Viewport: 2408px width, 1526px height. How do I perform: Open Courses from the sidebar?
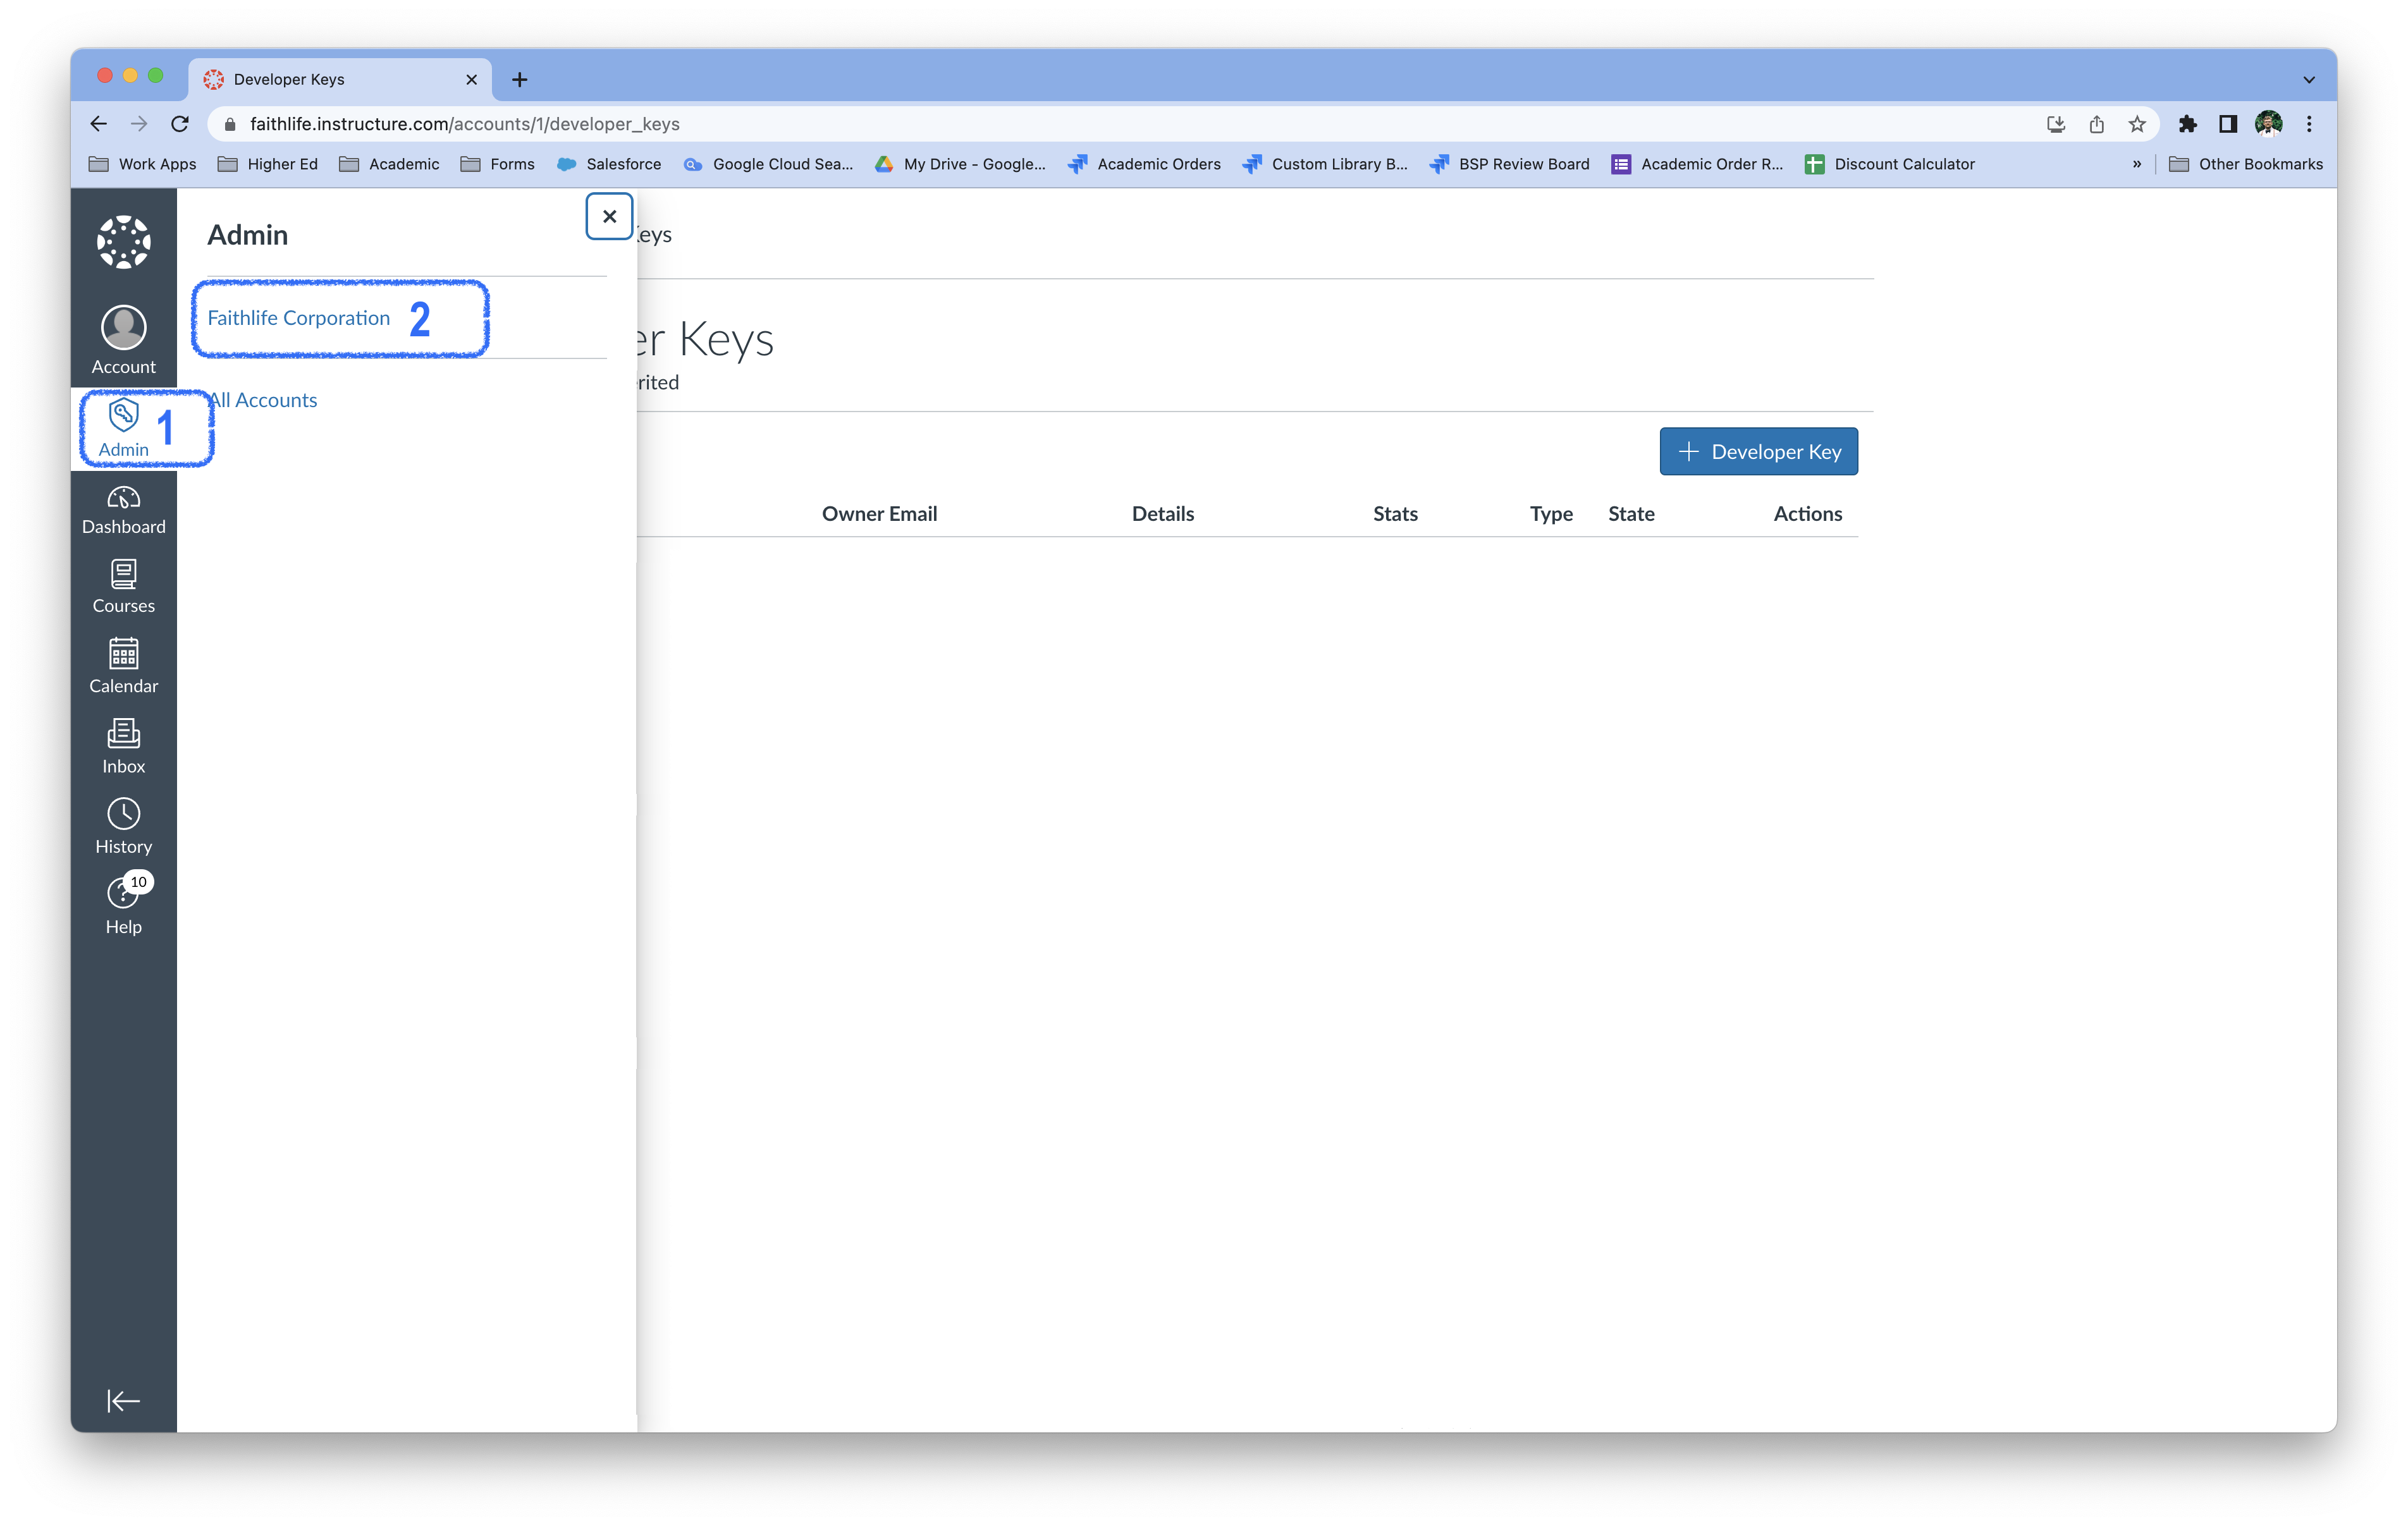pyautogui.click(x=123, y=587)
